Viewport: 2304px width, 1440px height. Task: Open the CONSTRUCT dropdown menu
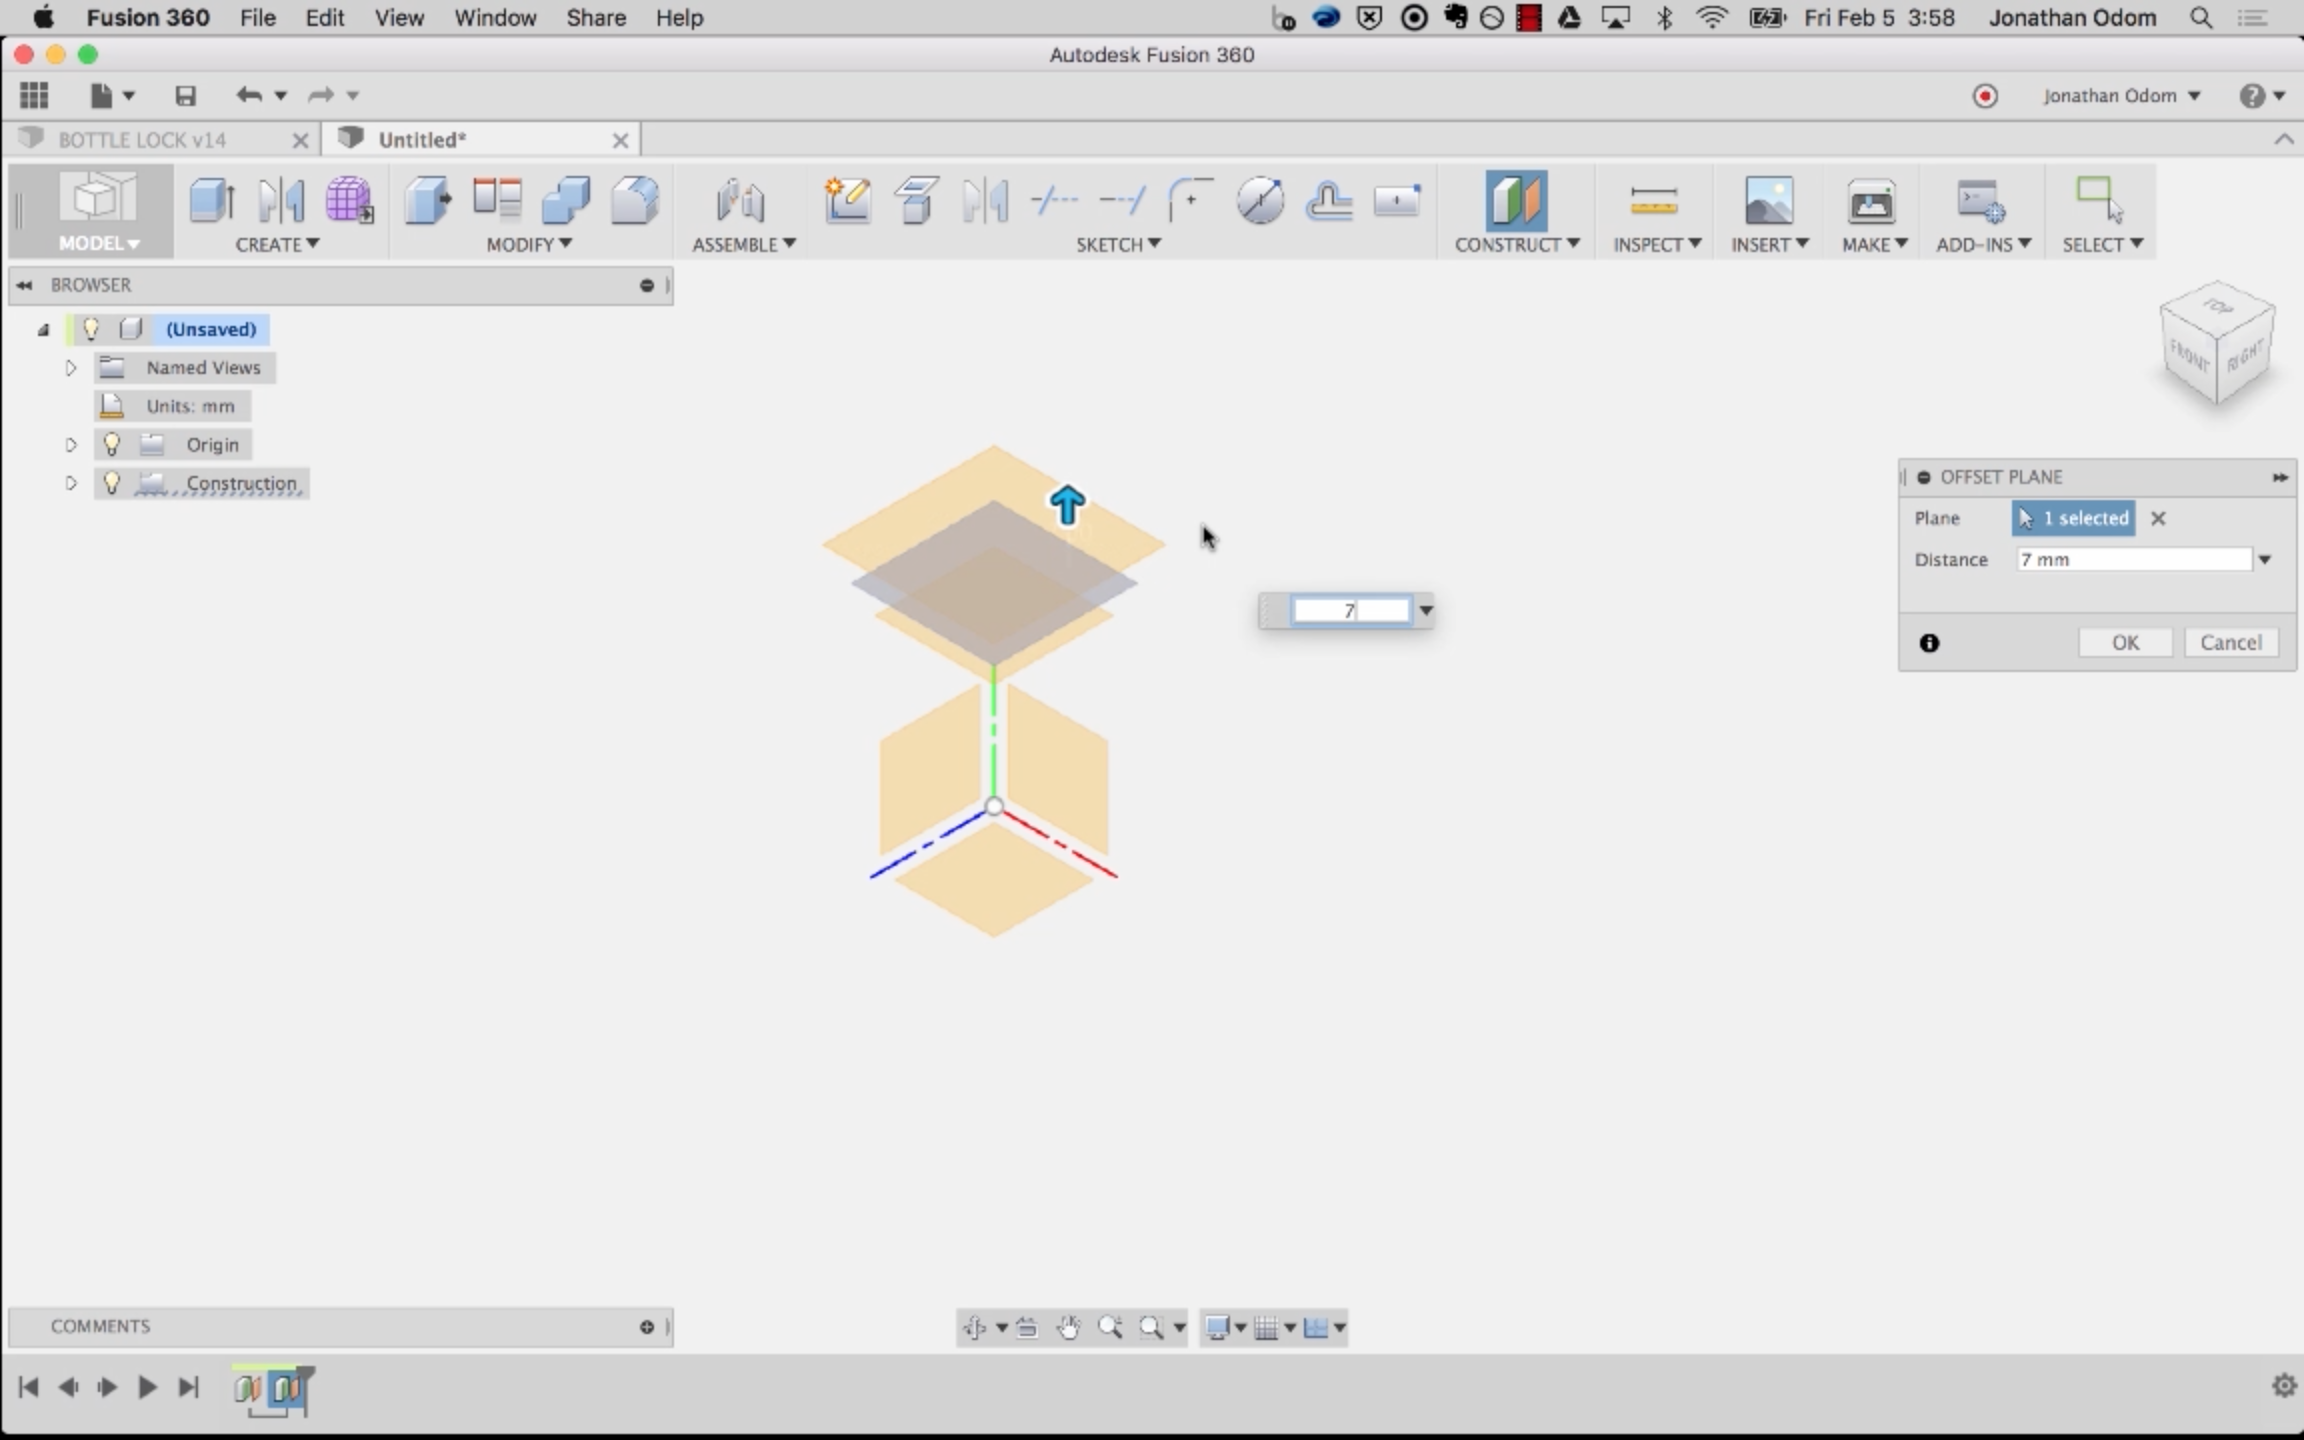pos(1516,244)
